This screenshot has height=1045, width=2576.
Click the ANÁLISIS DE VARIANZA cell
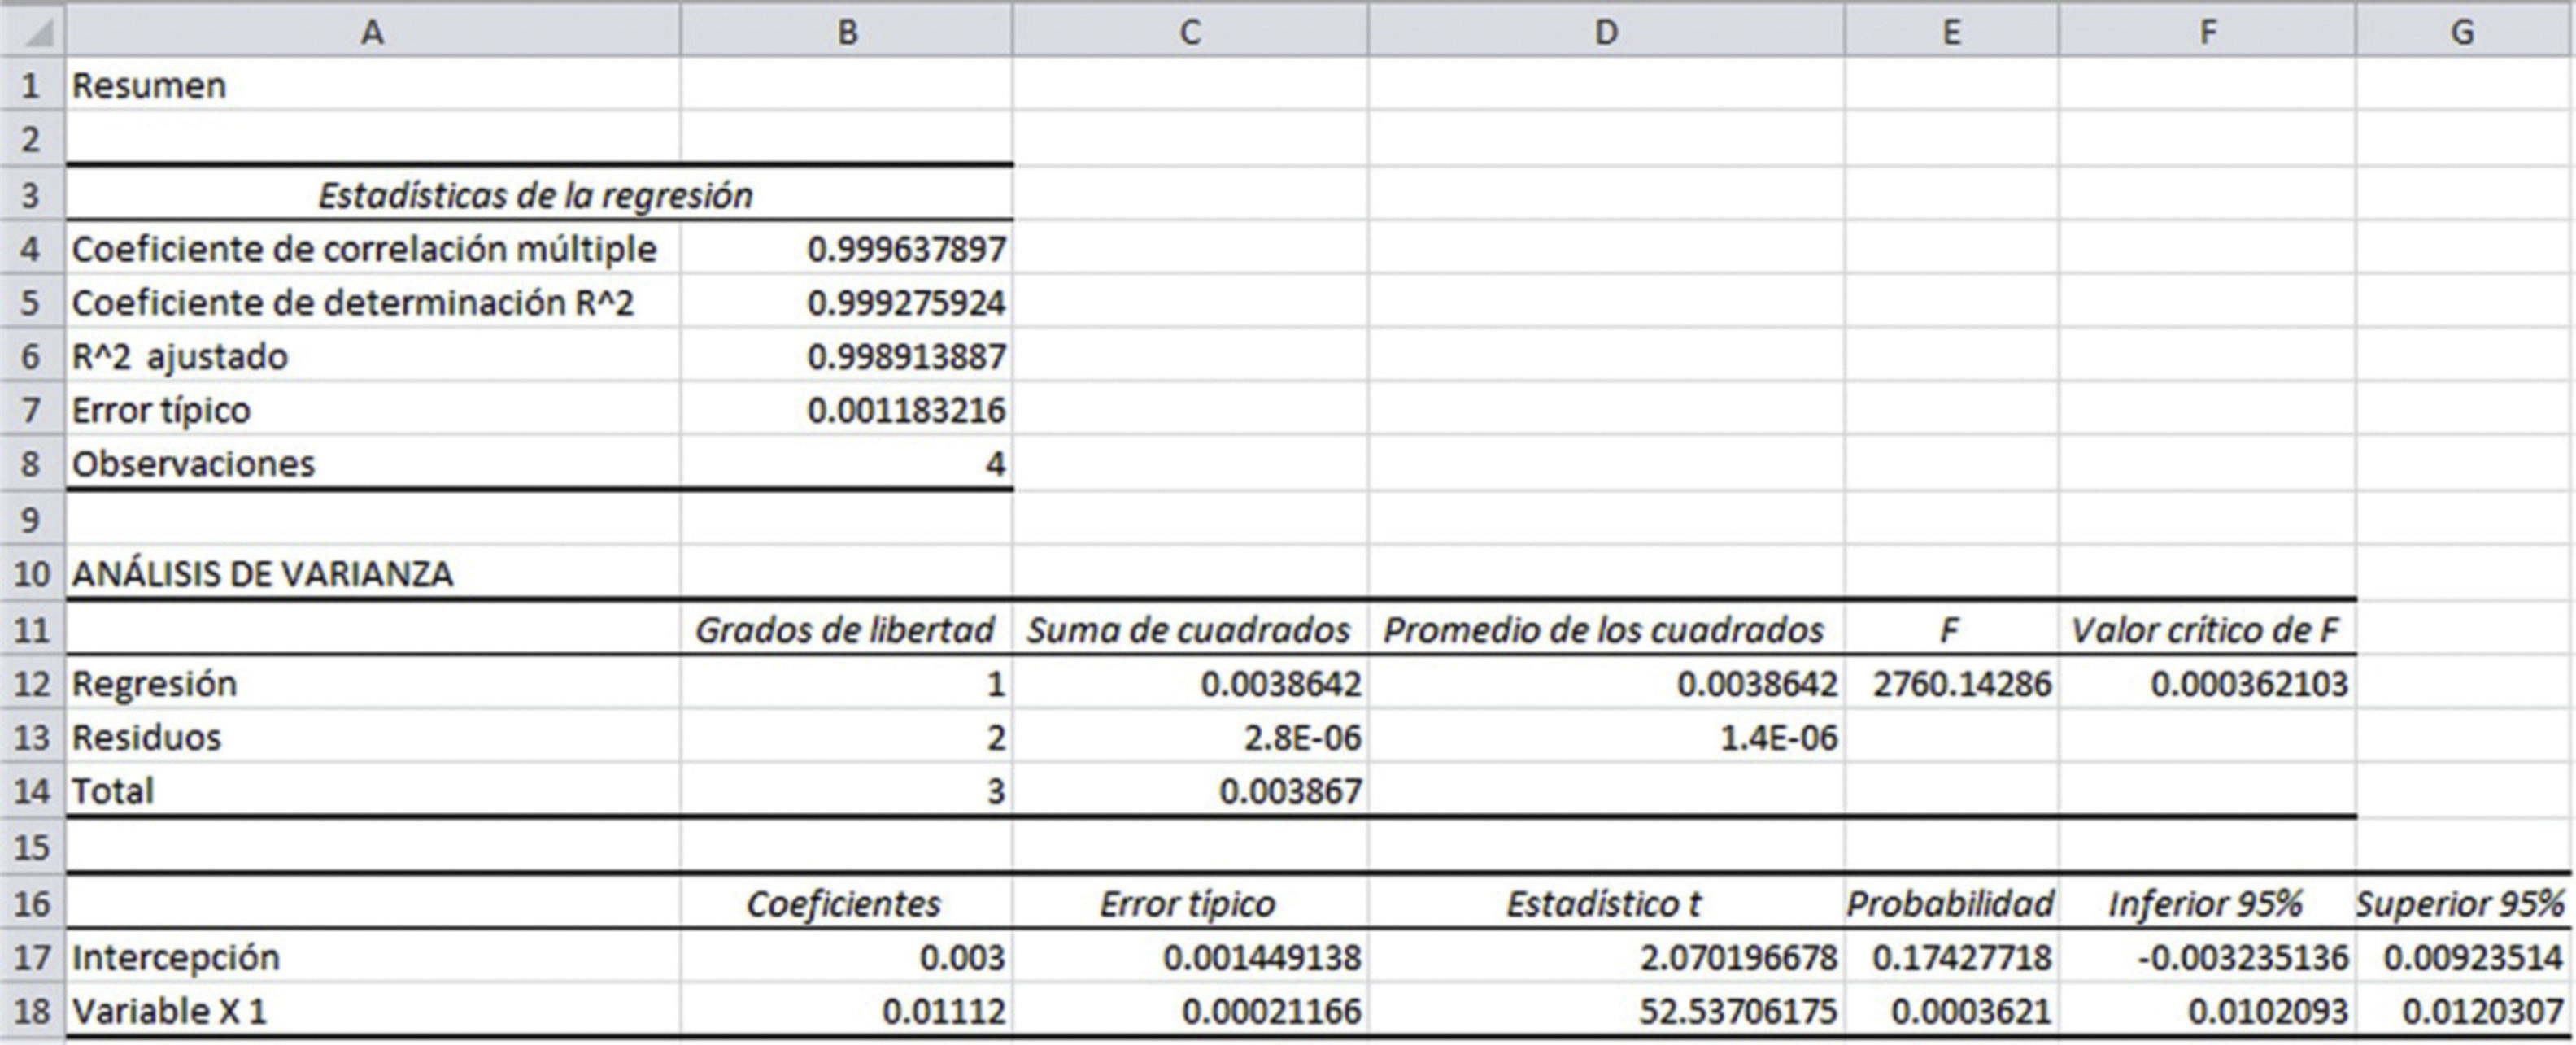(x=263, y=574)
